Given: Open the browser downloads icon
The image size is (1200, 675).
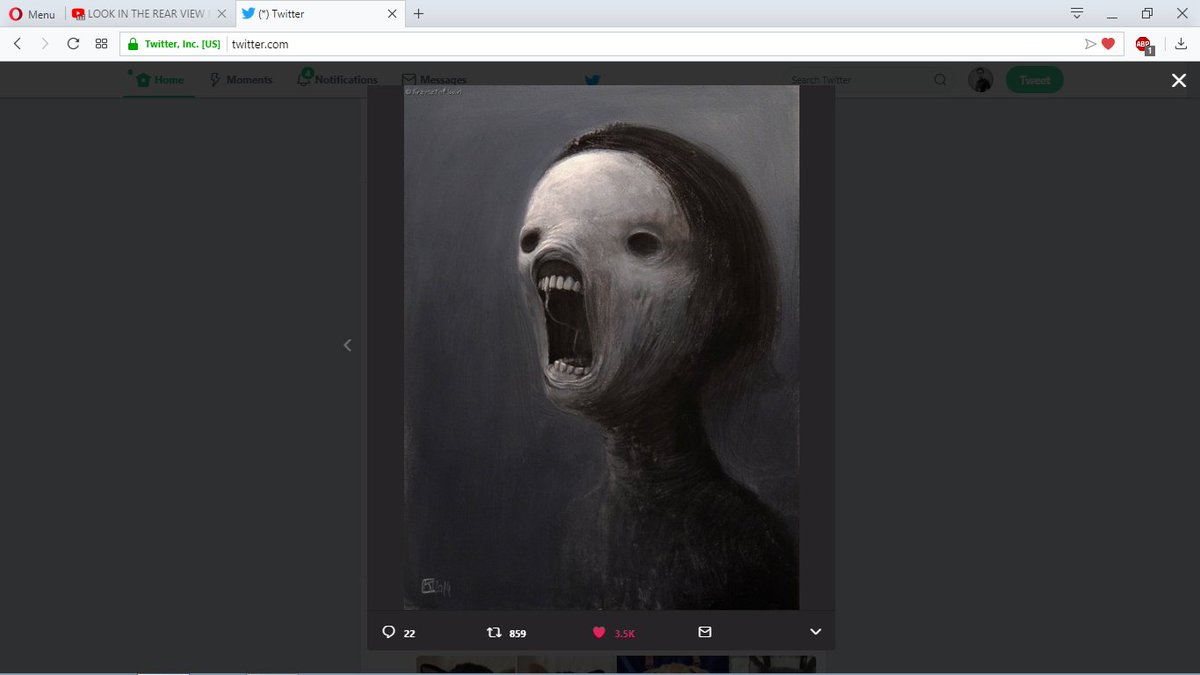Looking at the screenshot, I should [x=1181, y=44].
